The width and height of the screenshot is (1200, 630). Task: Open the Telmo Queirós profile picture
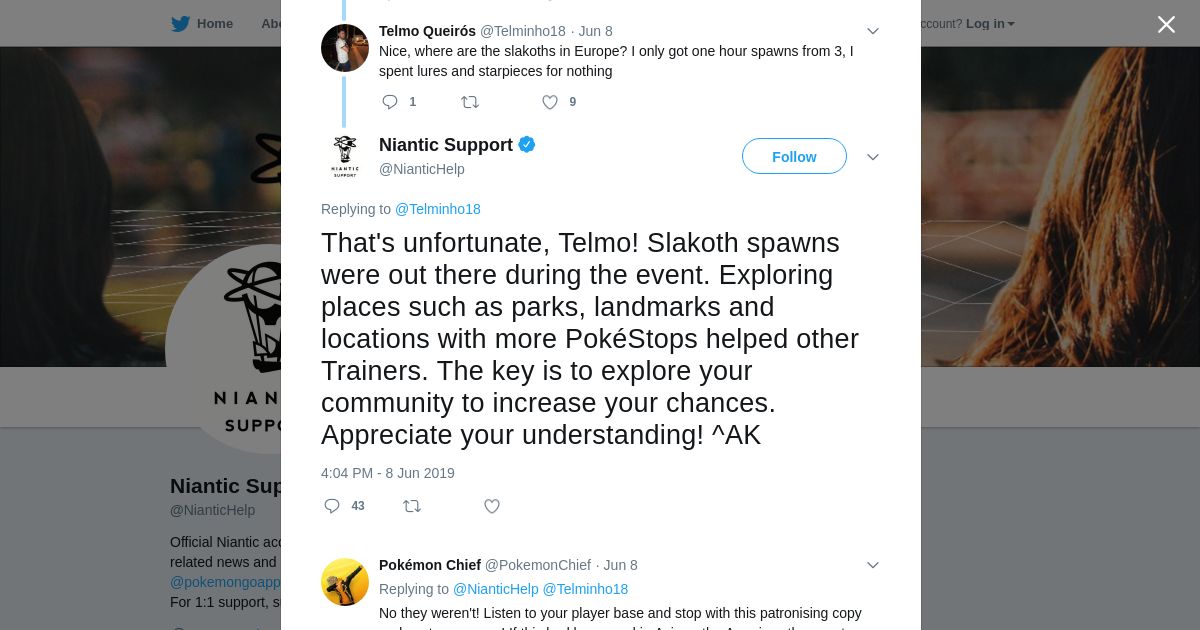(345, 48)
